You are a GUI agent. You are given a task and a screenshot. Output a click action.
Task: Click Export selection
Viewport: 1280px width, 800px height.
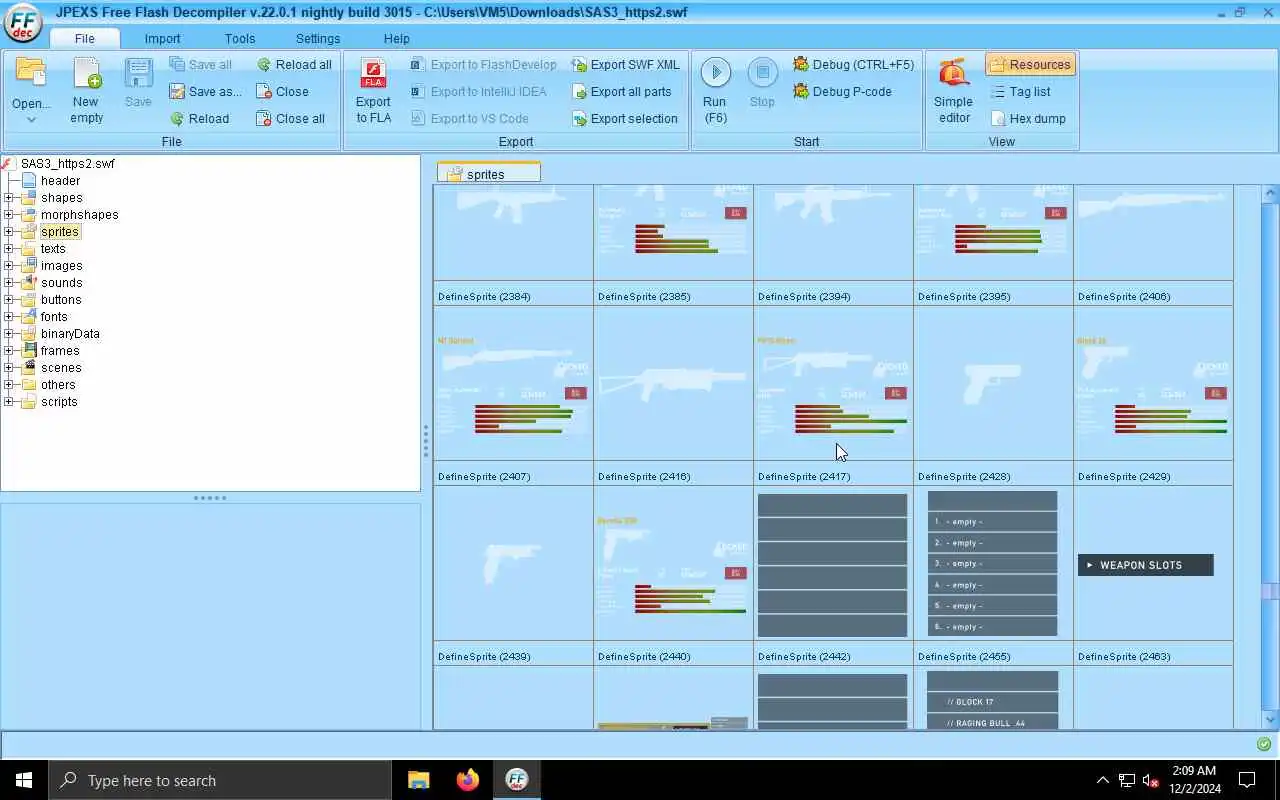coord(625,118)
